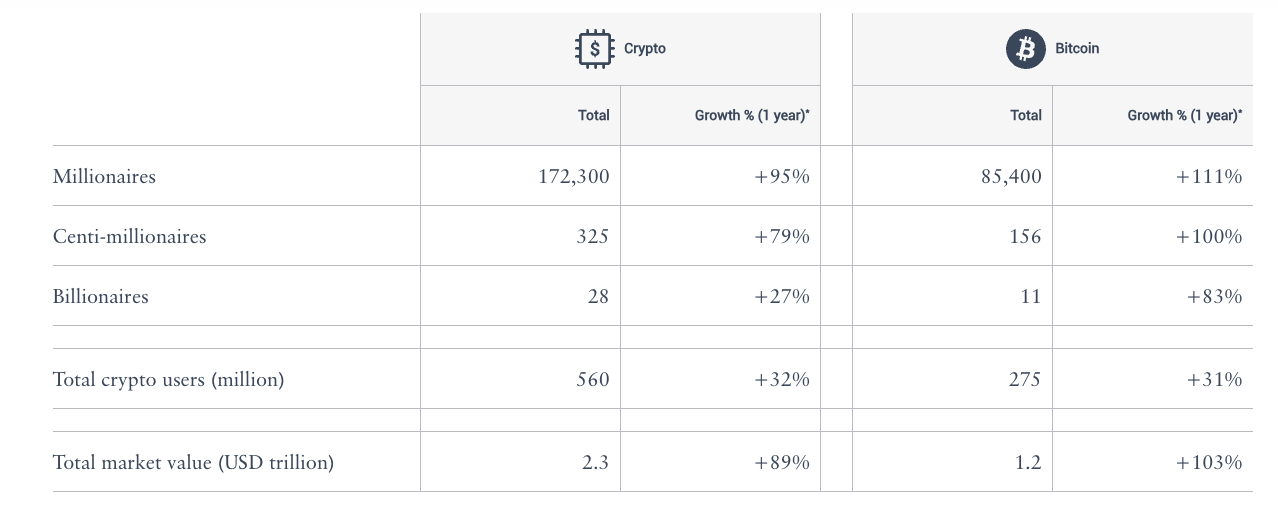The image size is (1278, 518).
Task: Click Total crypto users (million) label
Action: (x=168, y=380)
